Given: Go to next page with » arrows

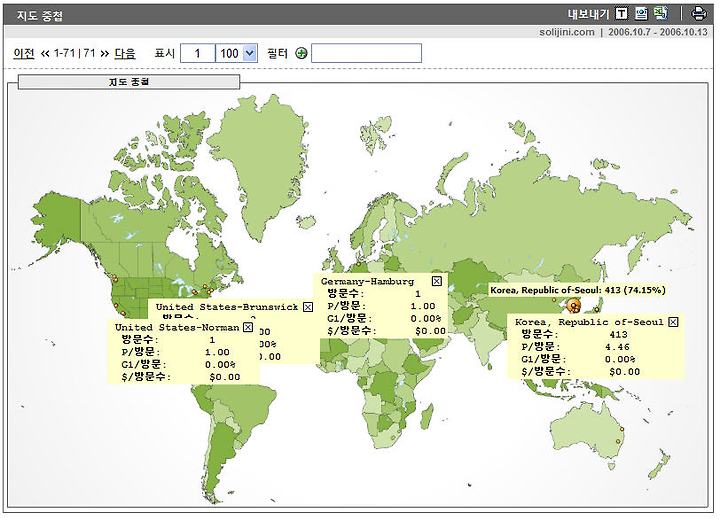Looking at the screenshot, I should (105, 53).
